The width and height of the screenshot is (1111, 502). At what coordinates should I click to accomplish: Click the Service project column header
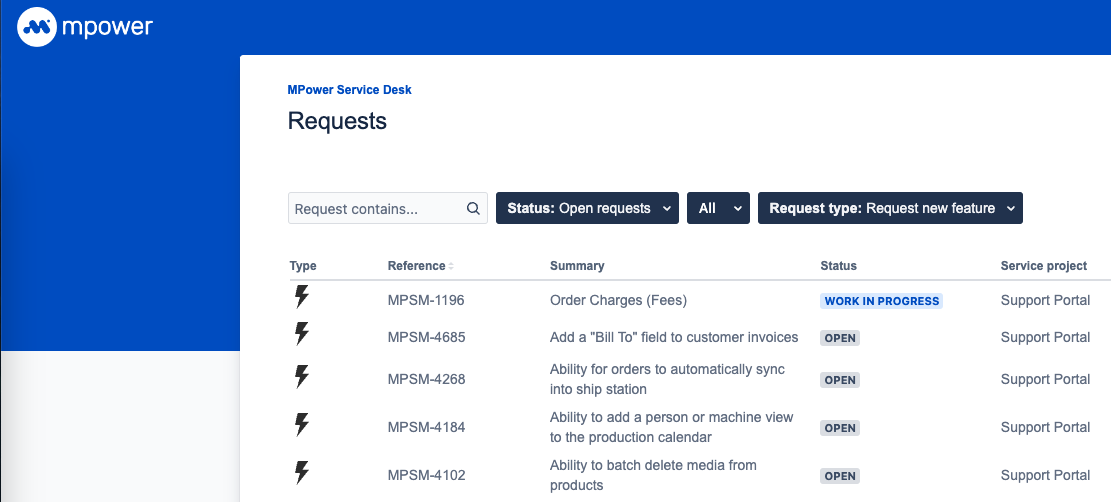pos(1044,266)
